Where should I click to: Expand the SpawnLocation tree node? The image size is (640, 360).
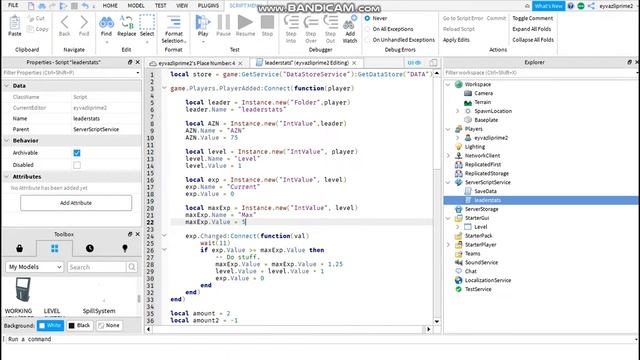click(458, 111)
